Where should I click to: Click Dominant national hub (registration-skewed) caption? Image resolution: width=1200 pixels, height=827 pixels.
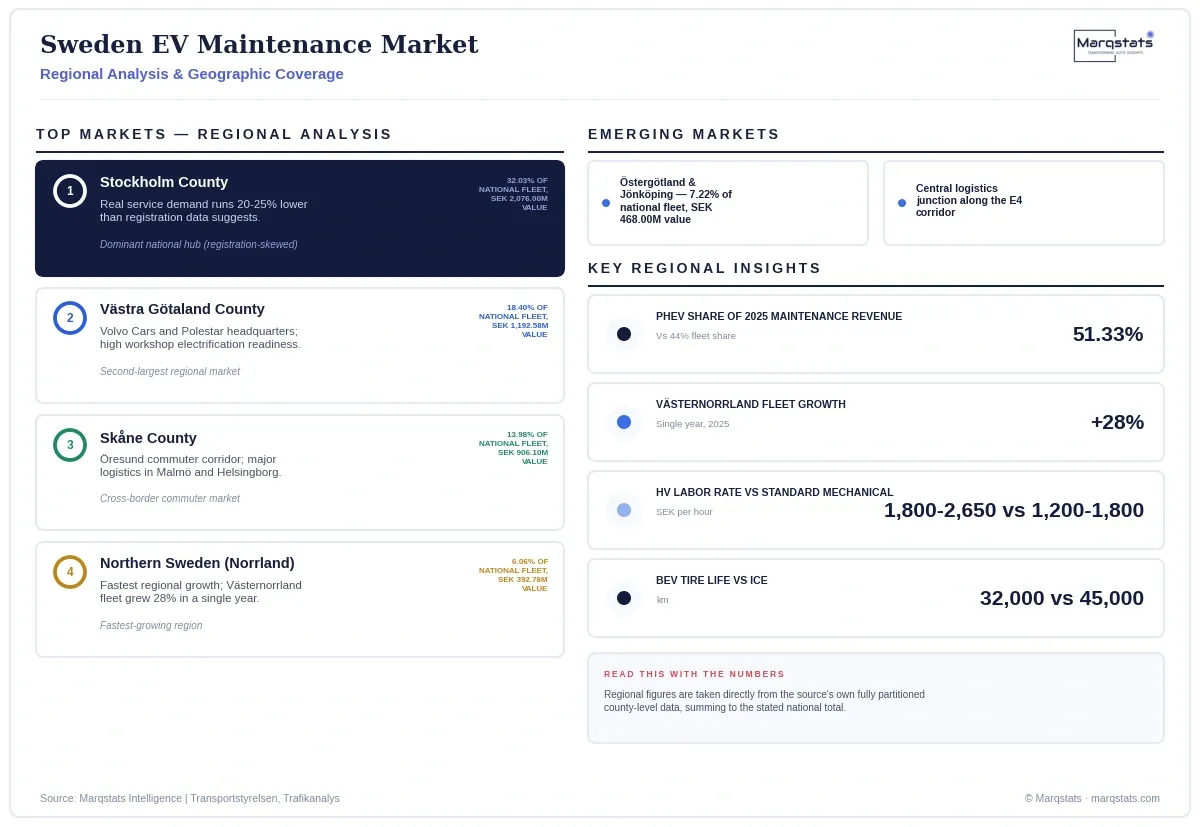(199, 244)
